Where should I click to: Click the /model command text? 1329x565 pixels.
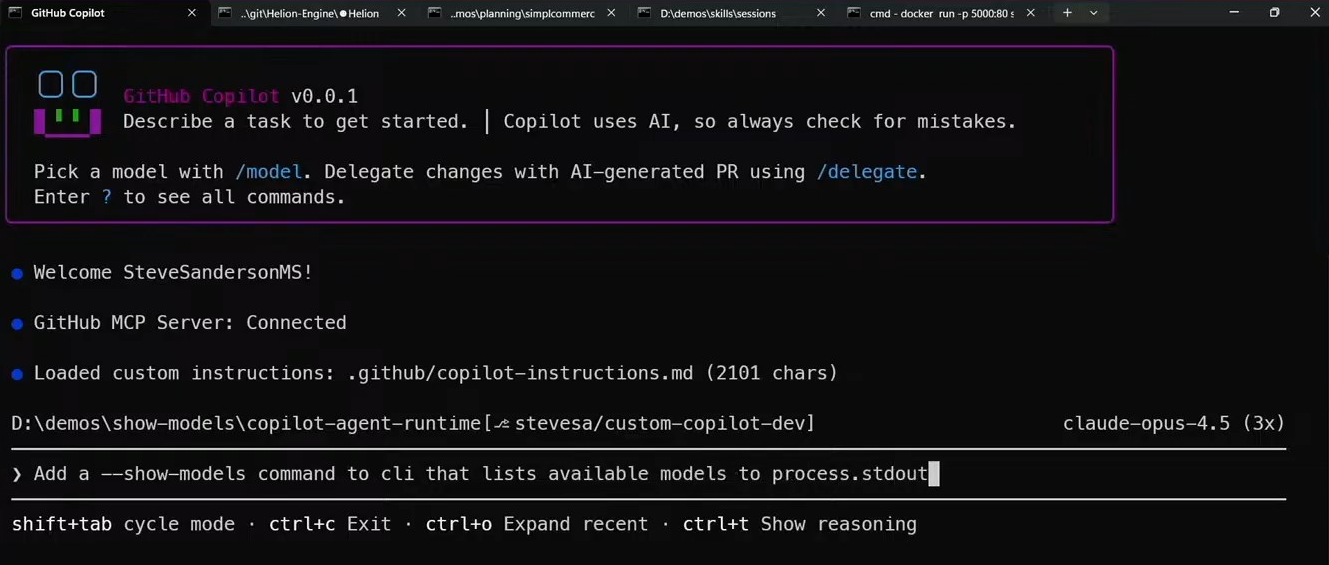tap(269, 172)
